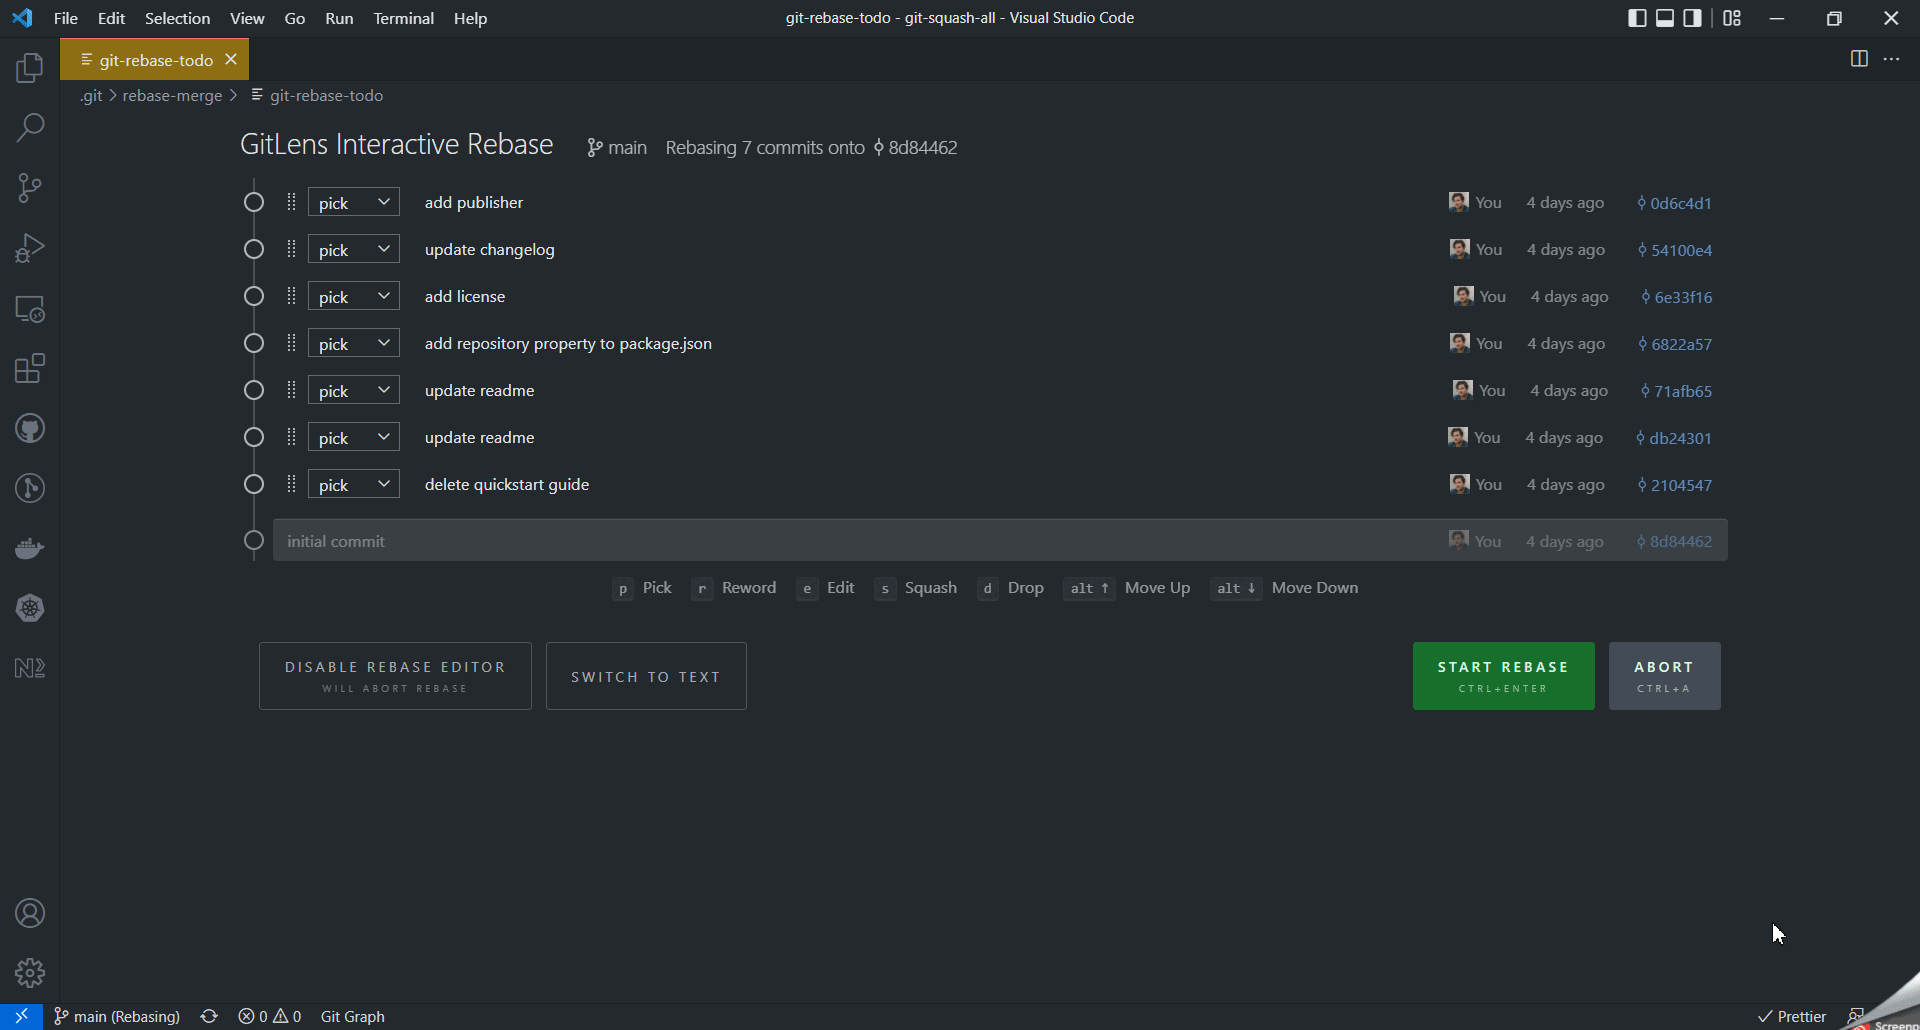1920x1030 pixels.
Task: Click Disable Rebase Editor button
Action: (x=395, y=676)
